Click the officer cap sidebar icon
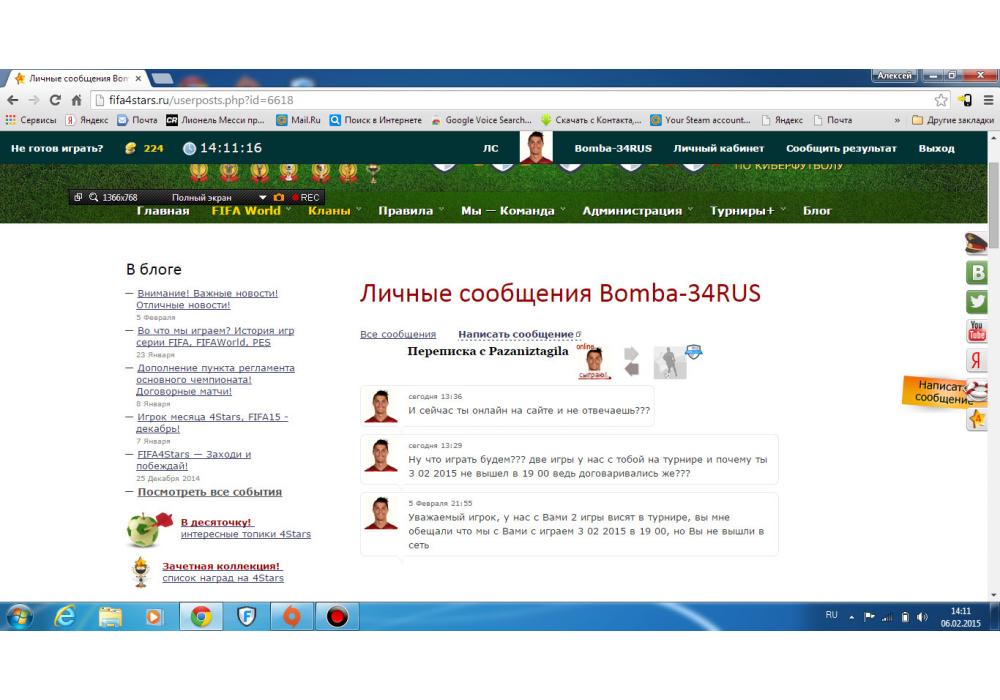 (976, 243)
